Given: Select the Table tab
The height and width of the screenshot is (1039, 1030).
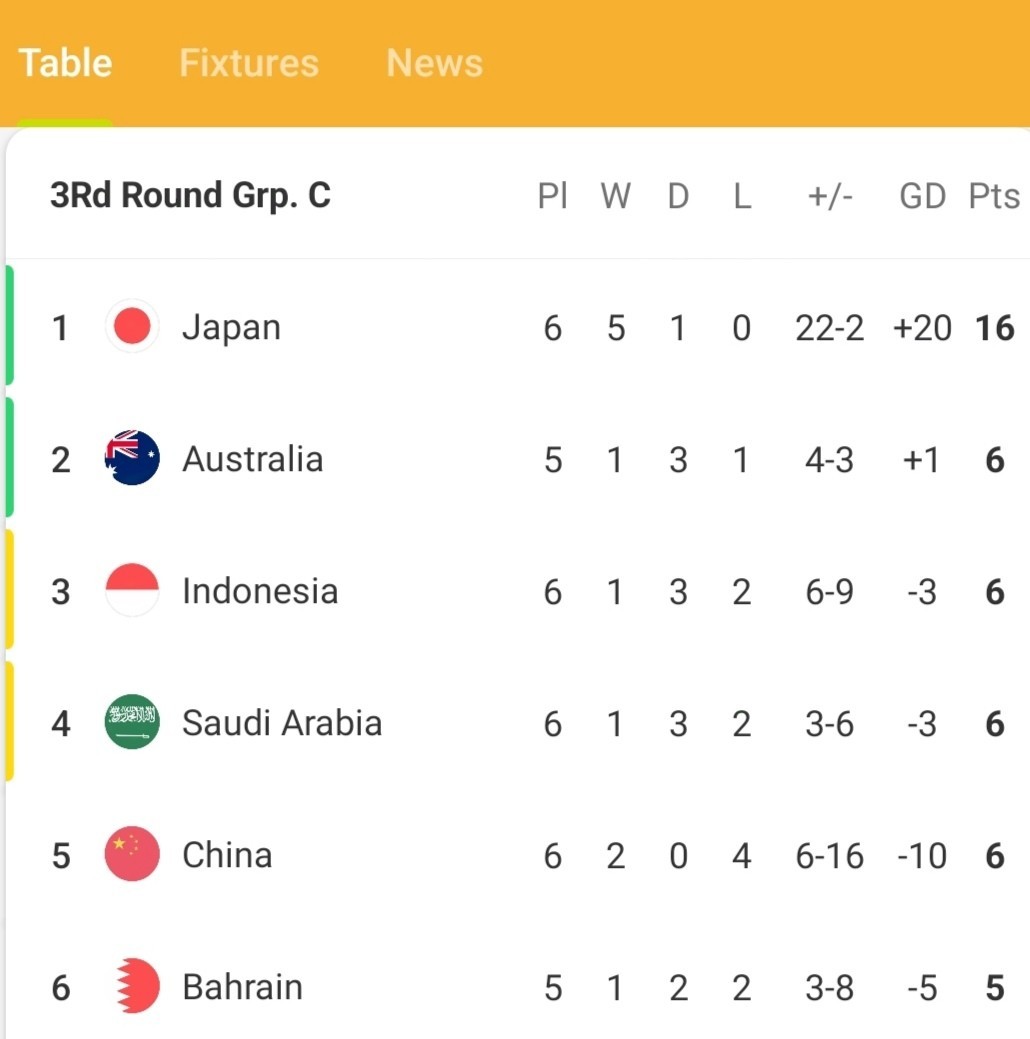Looking at the screenshot, I should click(x=65, y=63).
